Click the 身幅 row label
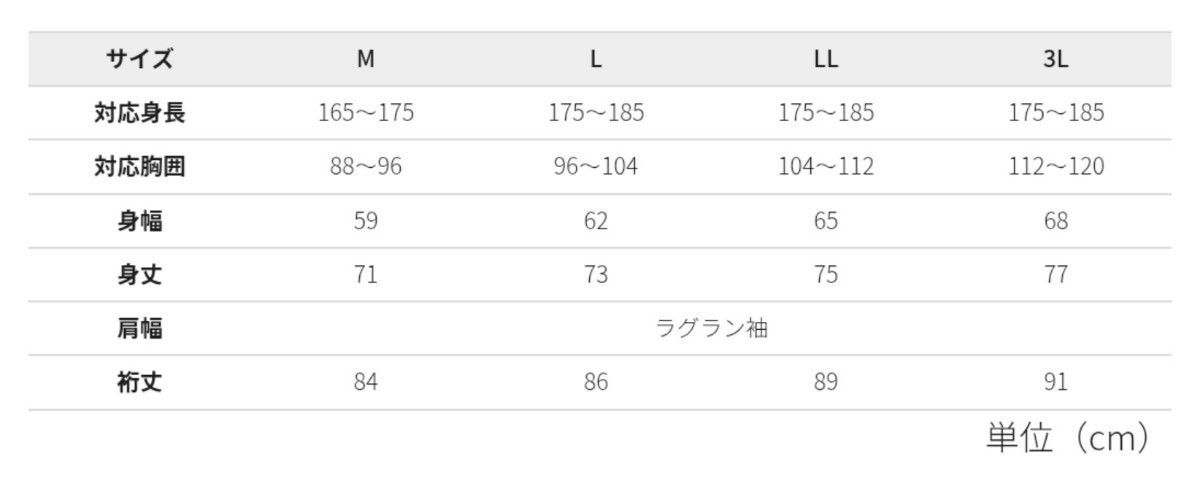 click(140, 221)
